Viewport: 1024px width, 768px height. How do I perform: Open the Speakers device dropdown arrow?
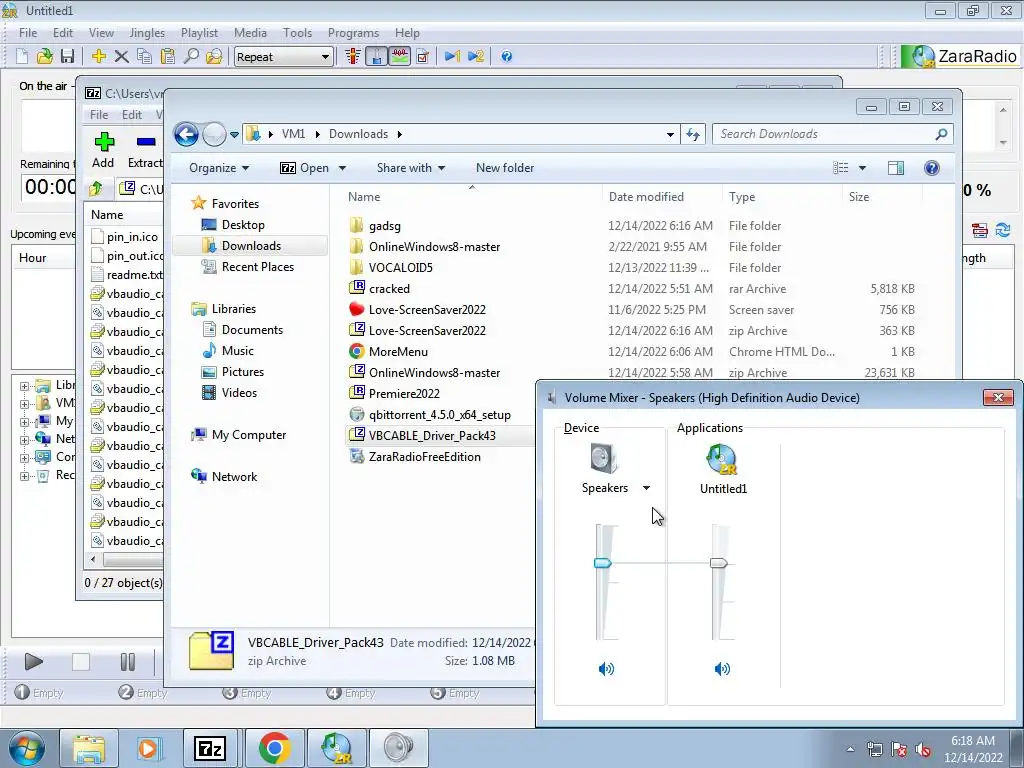(x=647, y=488)
